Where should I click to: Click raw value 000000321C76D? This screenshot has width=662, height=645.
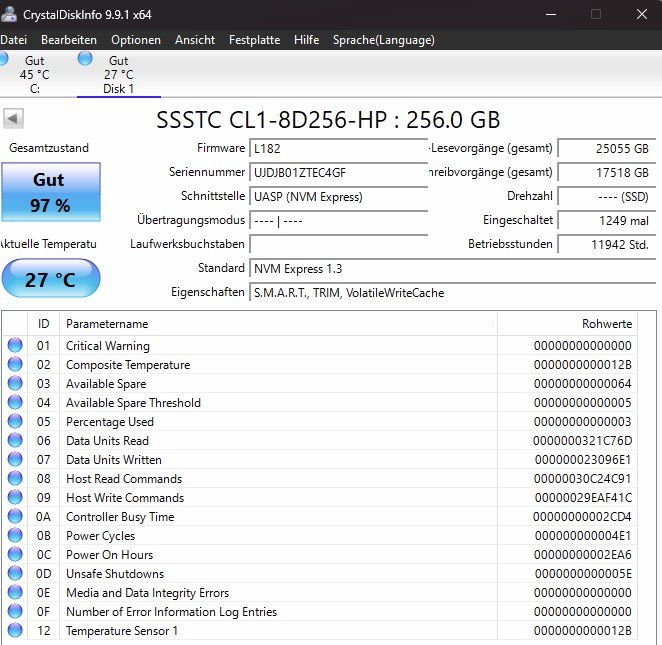point(582,441)
